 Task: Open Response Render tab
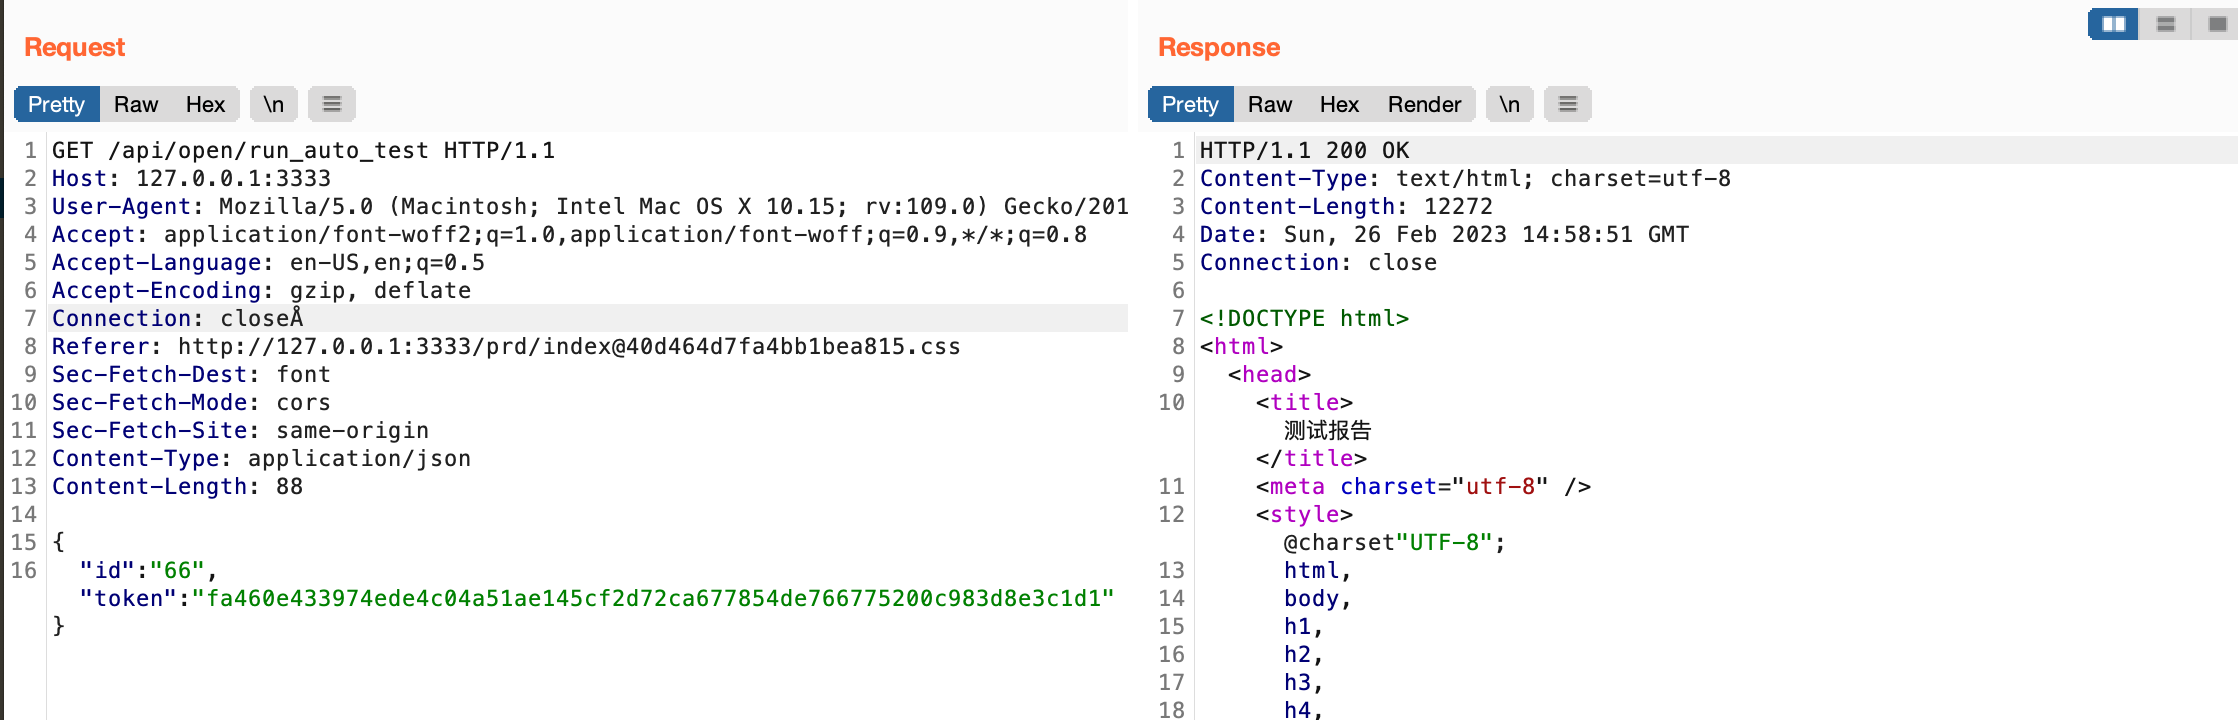click(1424, 104)
